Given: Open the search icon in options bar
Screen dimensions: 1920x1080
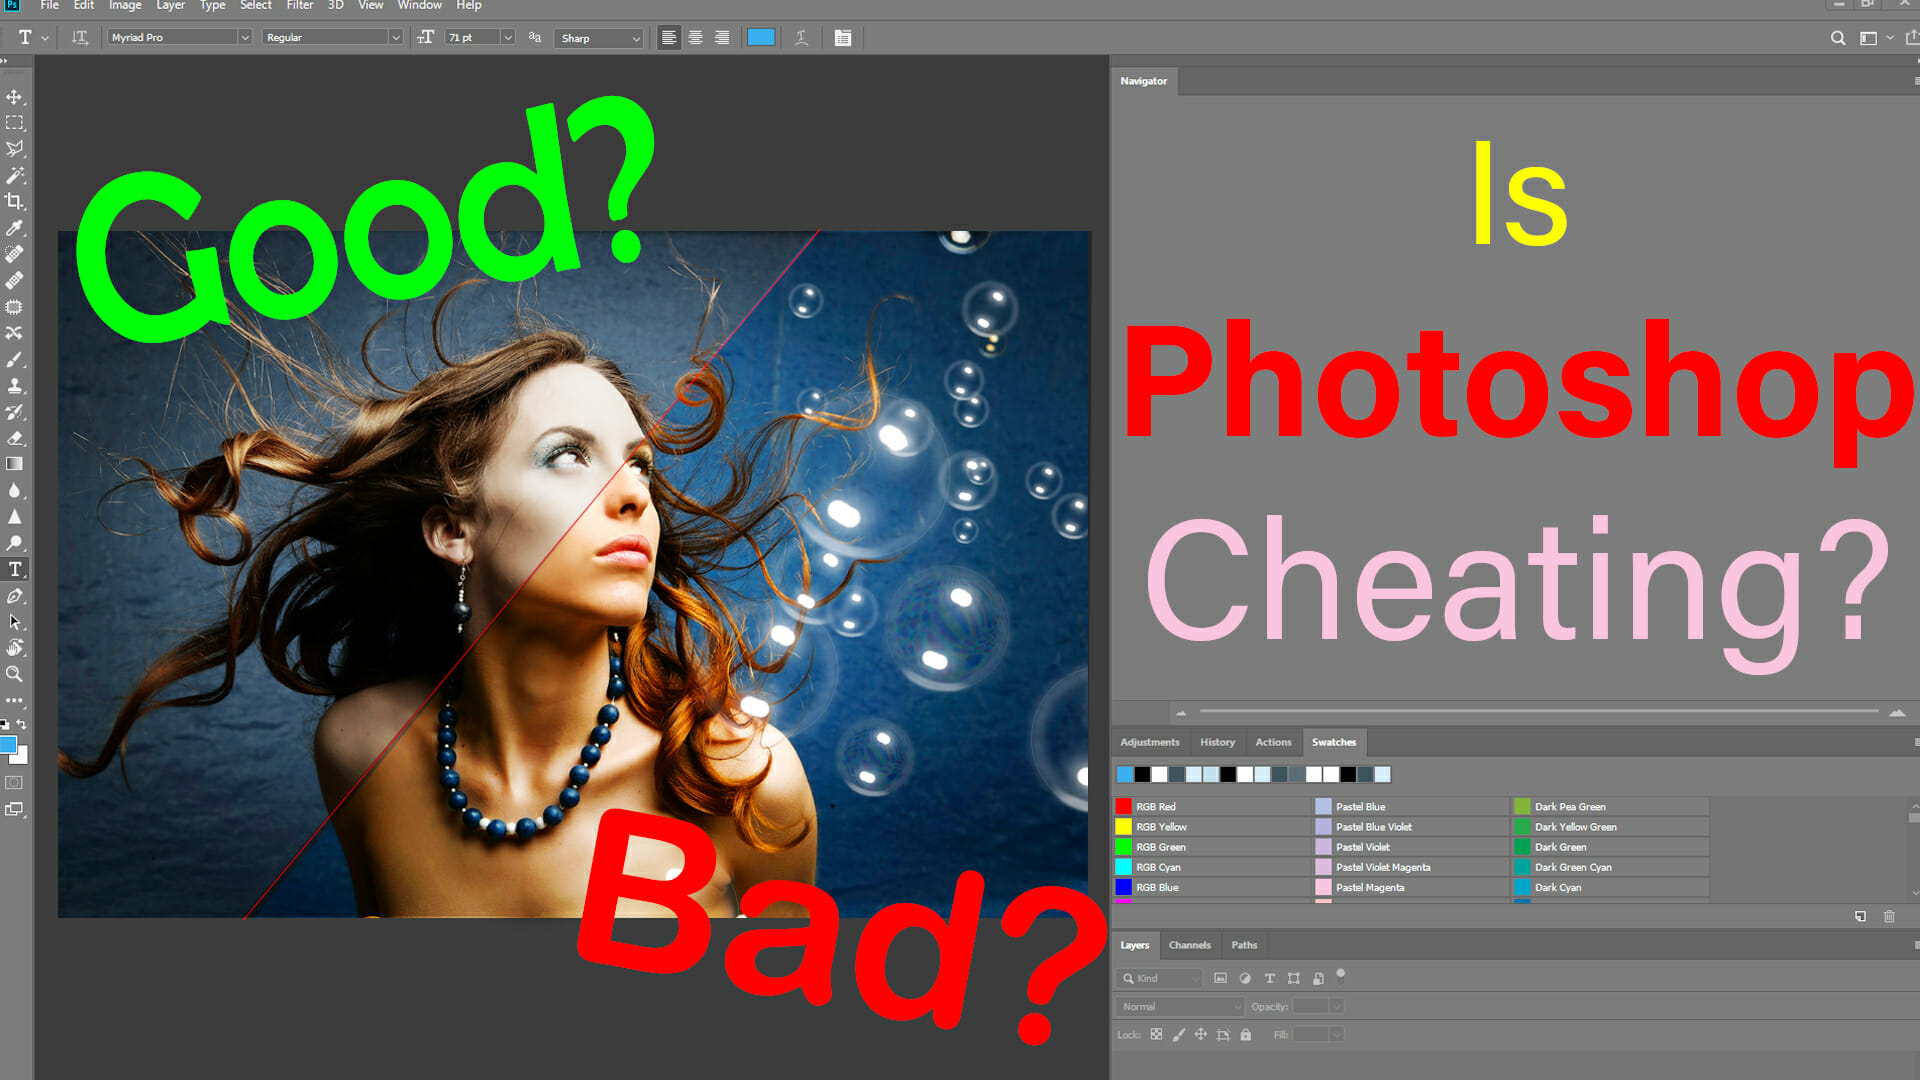Looking at the screenshot, I should (x=1838, y=38).
